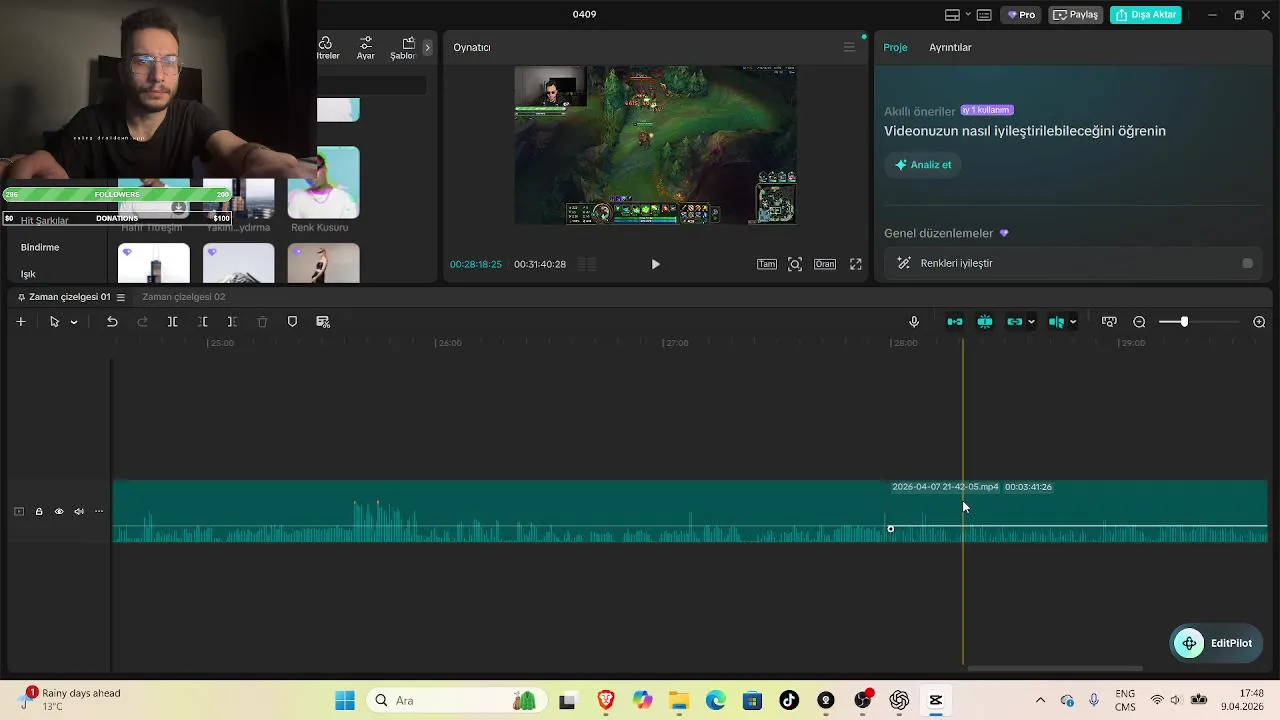Open the track header more-options menu
The height and width of the screenshot is (720, 1280).
(99, 512)
